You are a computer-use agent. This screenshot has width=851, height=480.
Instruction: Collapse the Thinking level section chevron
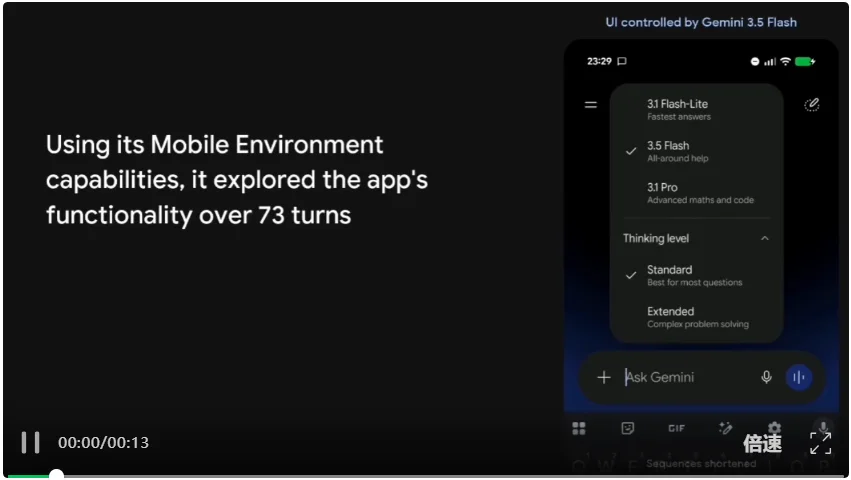[x=765, y=238]
